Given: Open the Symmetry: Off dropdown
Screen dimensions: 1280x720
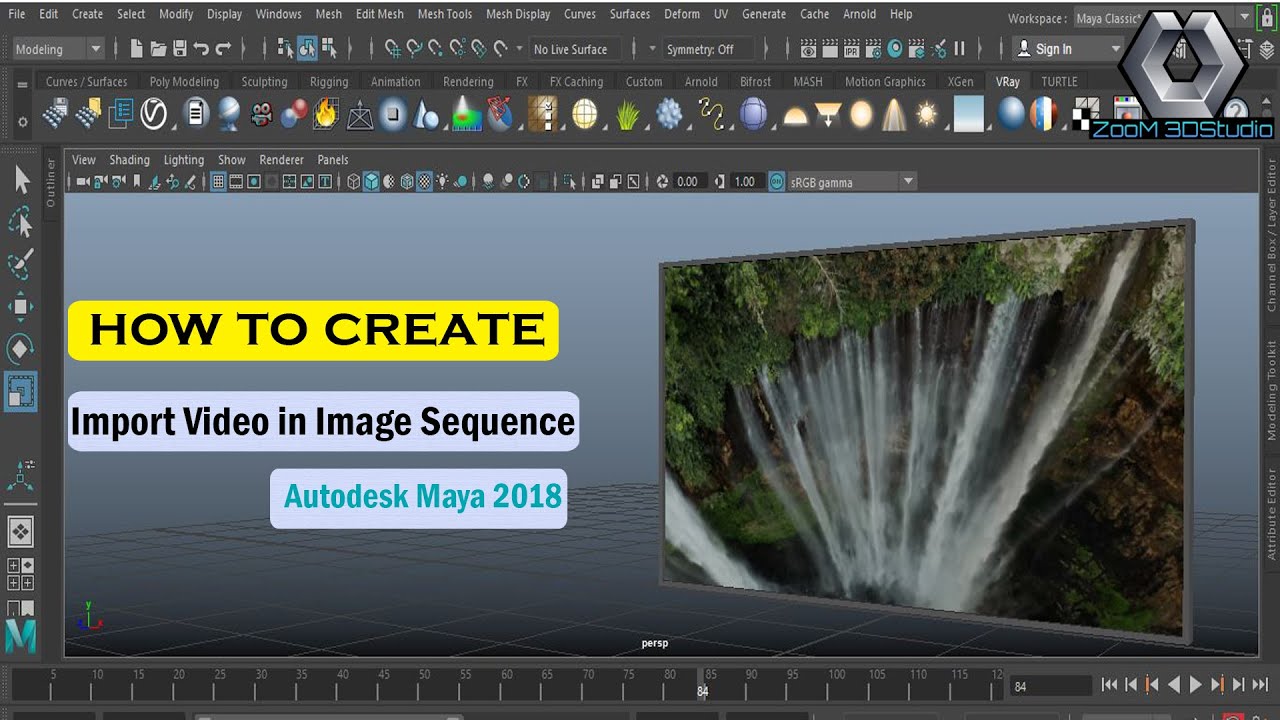Looking at the screenshot, I should pyautogui.click(x=707, y=49).
